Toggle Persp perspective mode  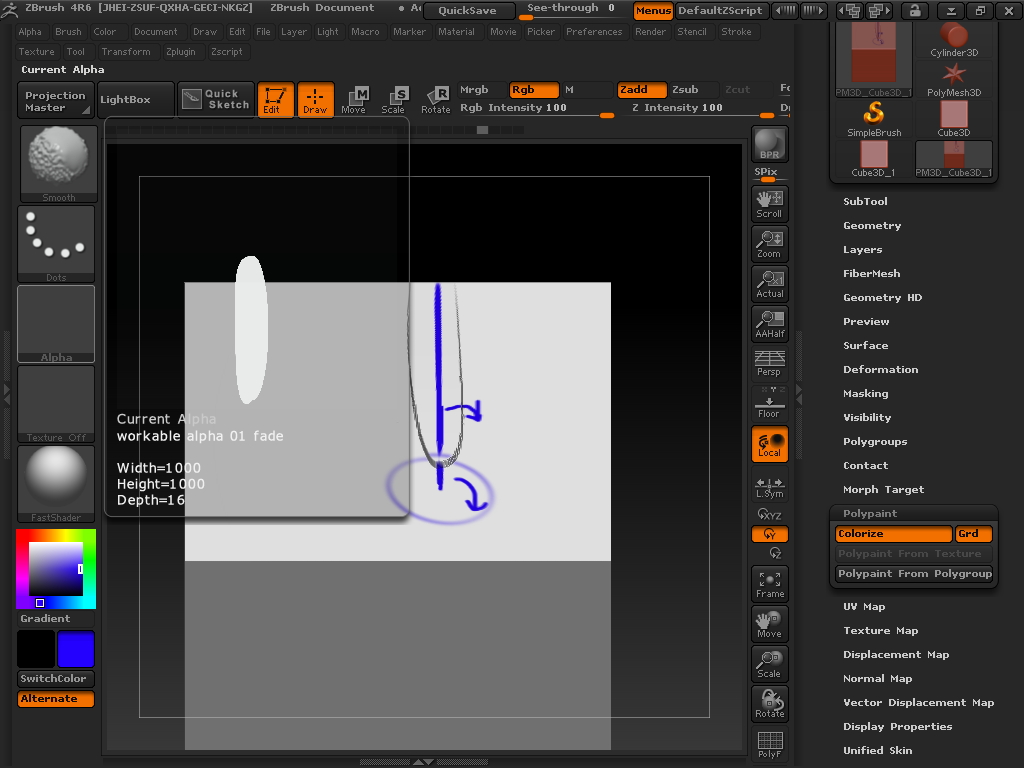(769, 362)
